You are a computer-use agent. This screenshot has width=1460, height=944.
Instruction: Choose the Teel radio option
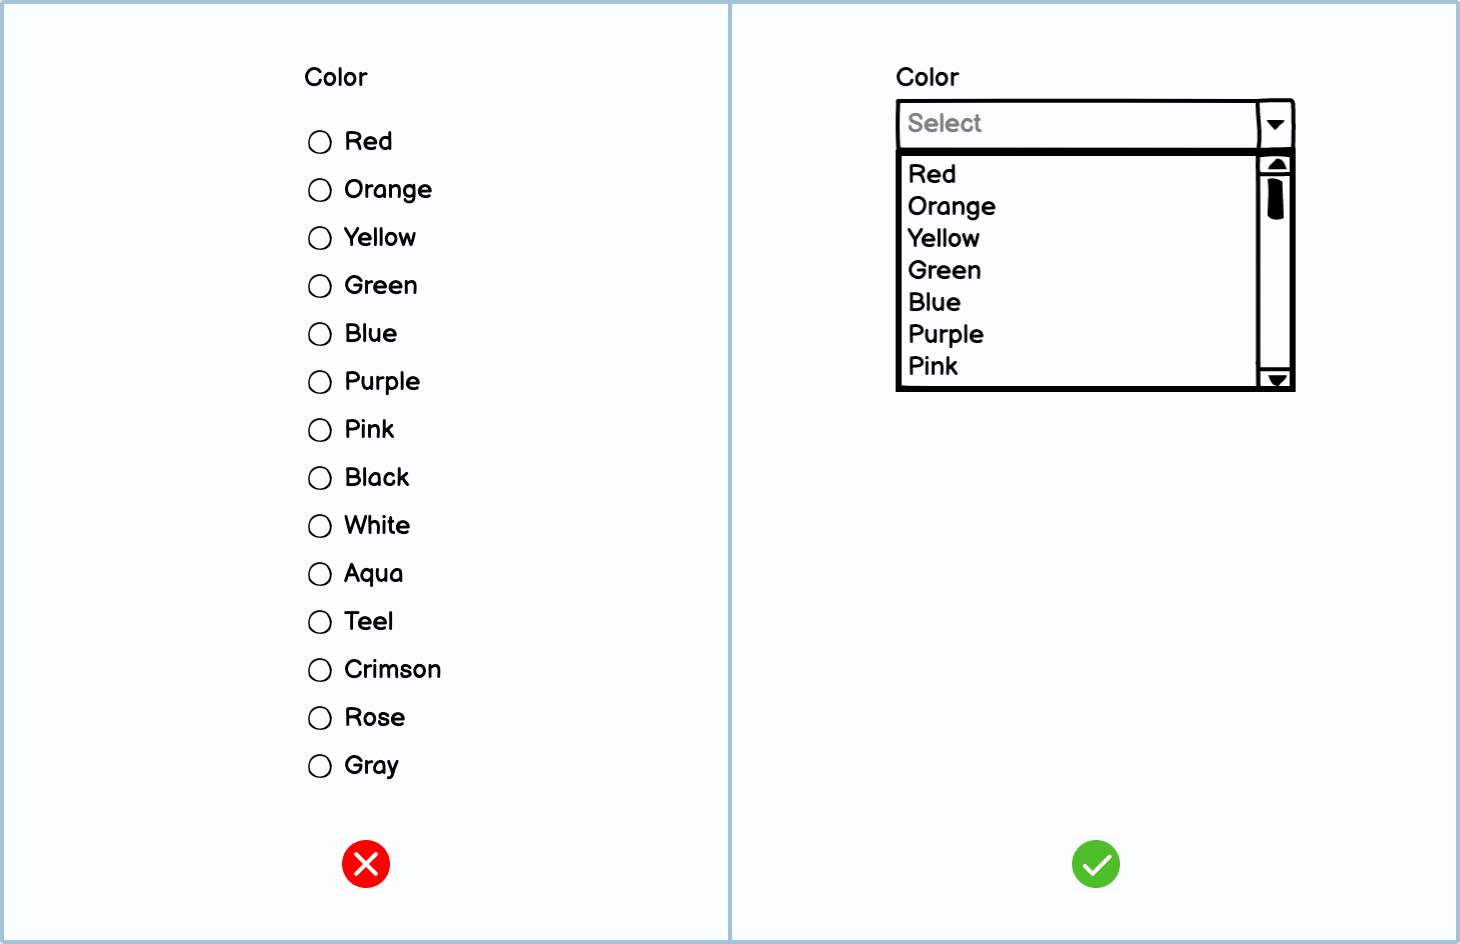[320, 622]
